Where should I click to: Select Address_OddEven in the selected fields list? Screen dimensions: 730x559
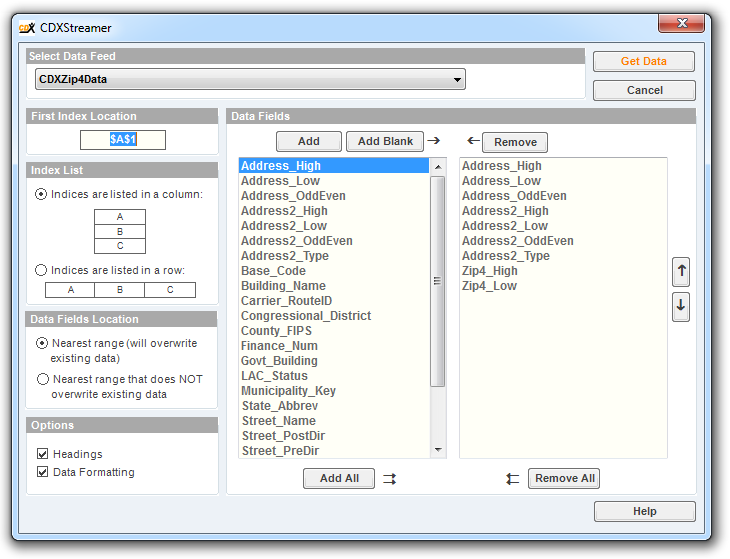(x=563, y=195)
